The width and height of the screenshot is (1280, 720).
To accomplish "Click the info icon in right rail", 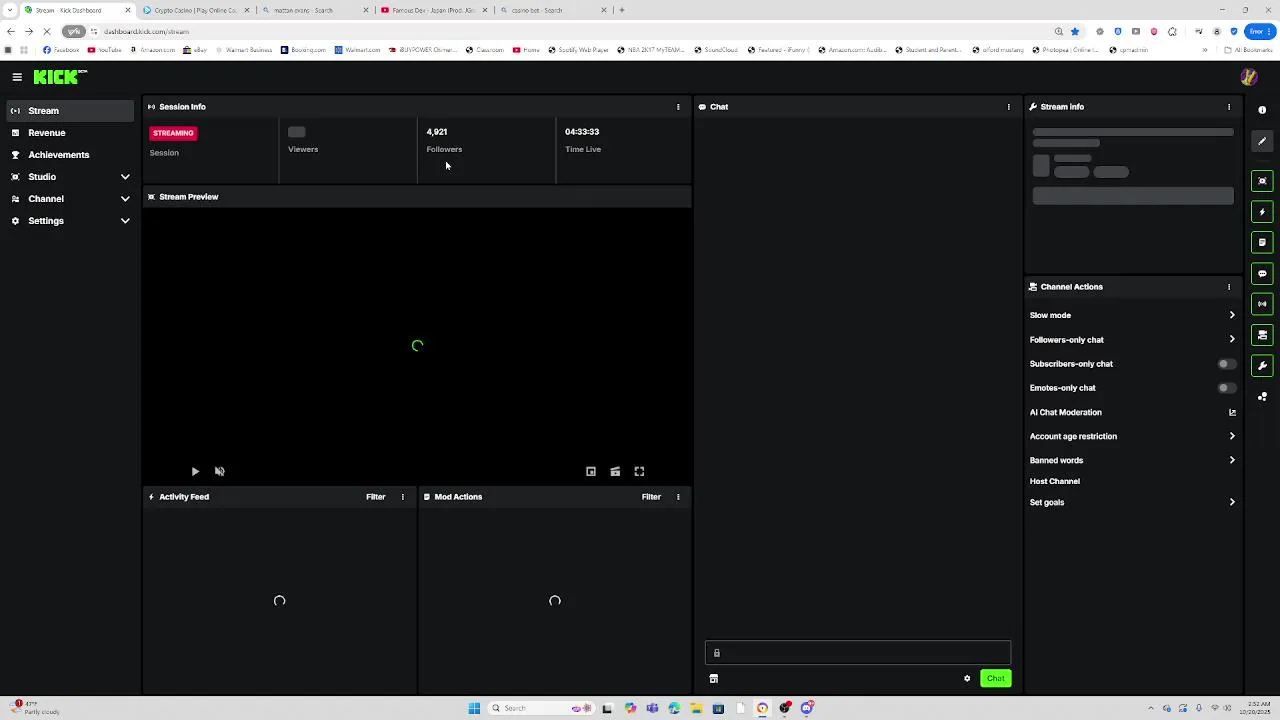I will point(1262,110).
